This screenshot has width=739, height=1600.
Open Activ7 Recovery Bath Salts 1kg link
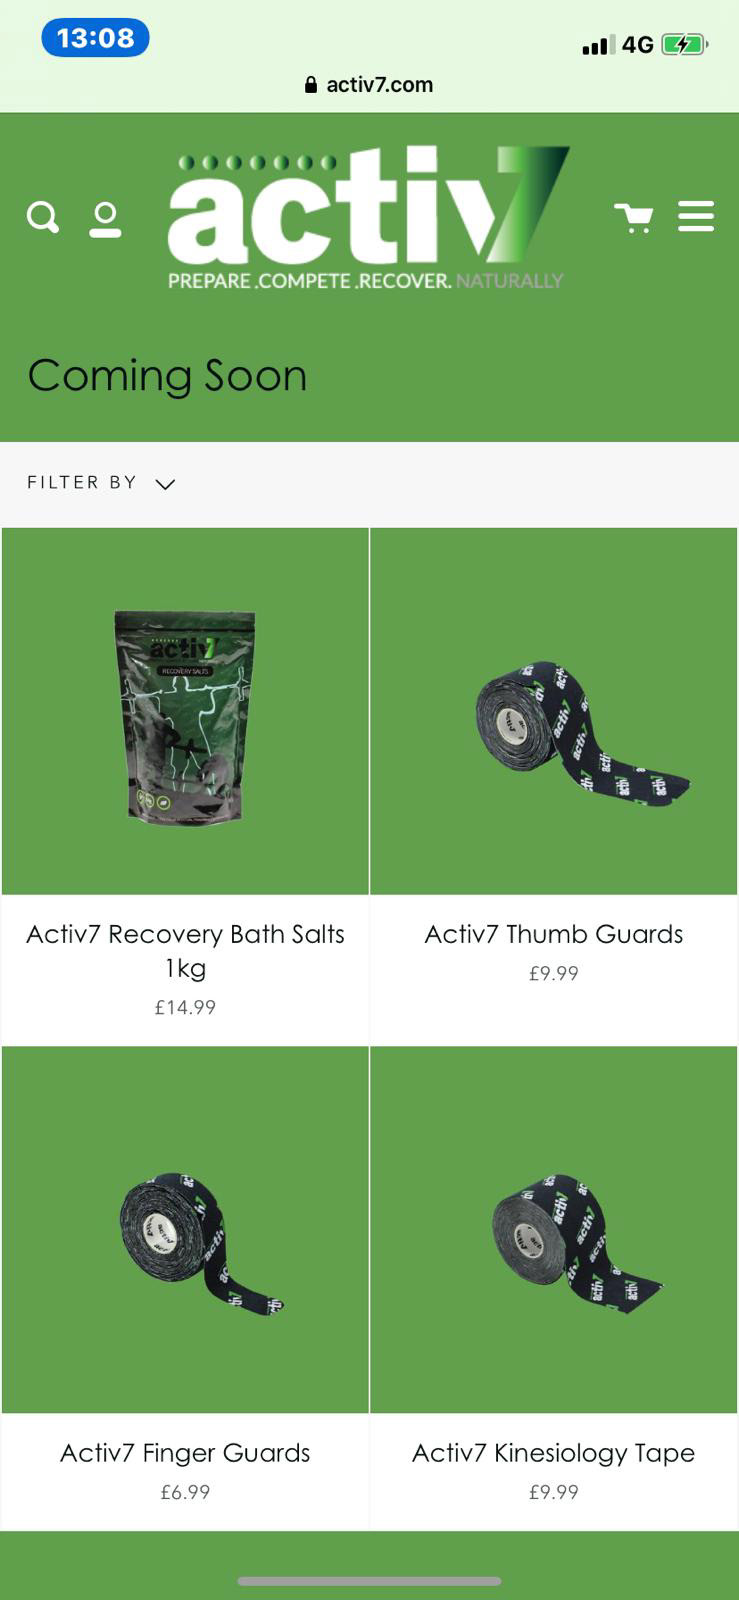(x=185, y=950)
